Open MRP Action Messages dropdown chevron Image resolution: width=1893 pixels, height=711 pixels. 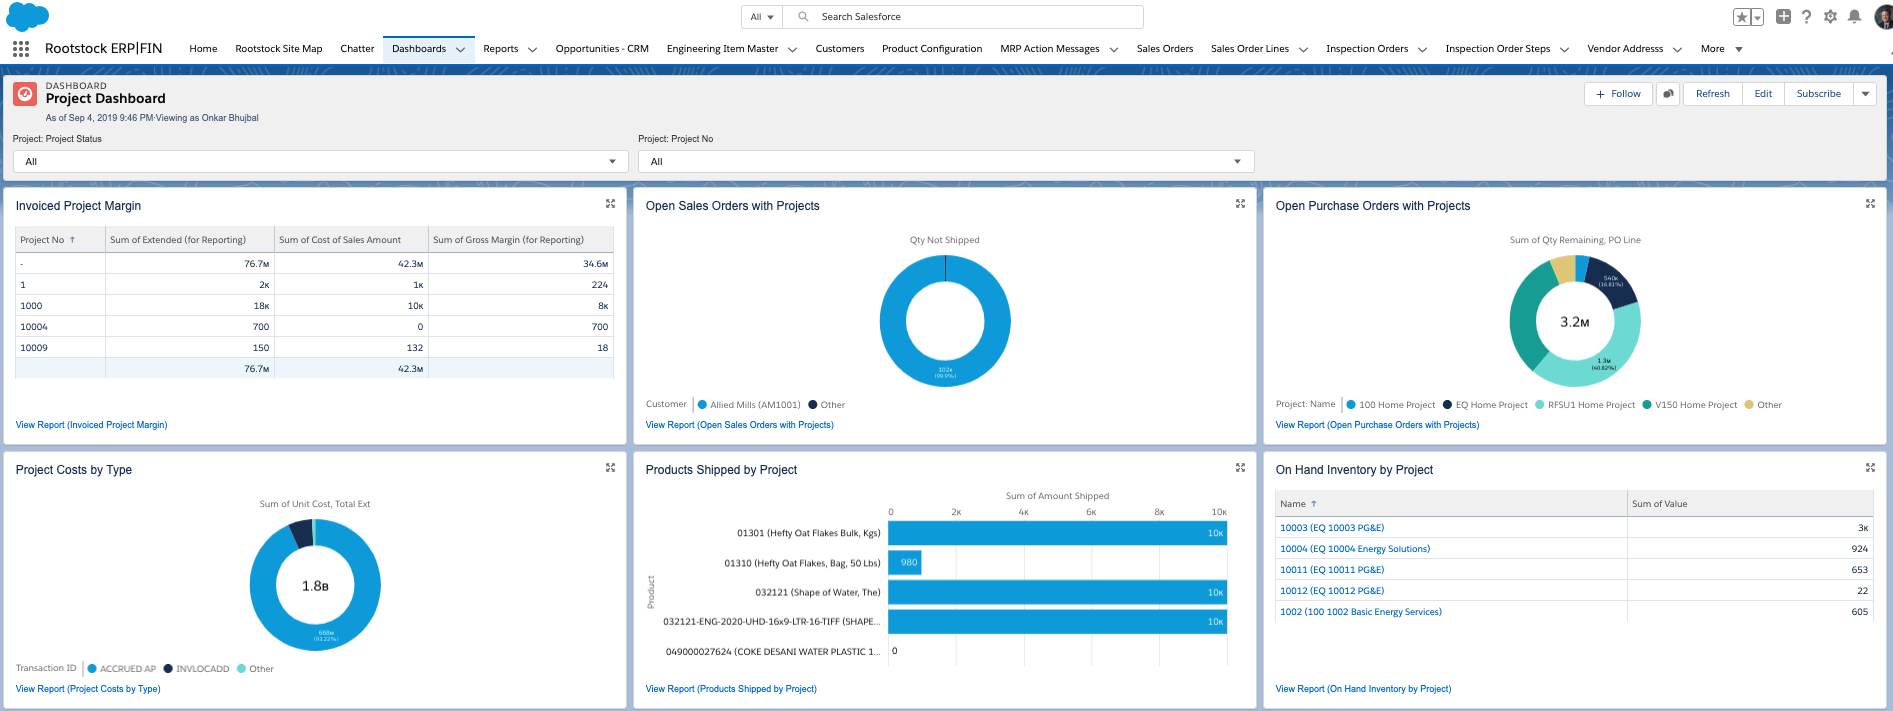coord(1113,49)
